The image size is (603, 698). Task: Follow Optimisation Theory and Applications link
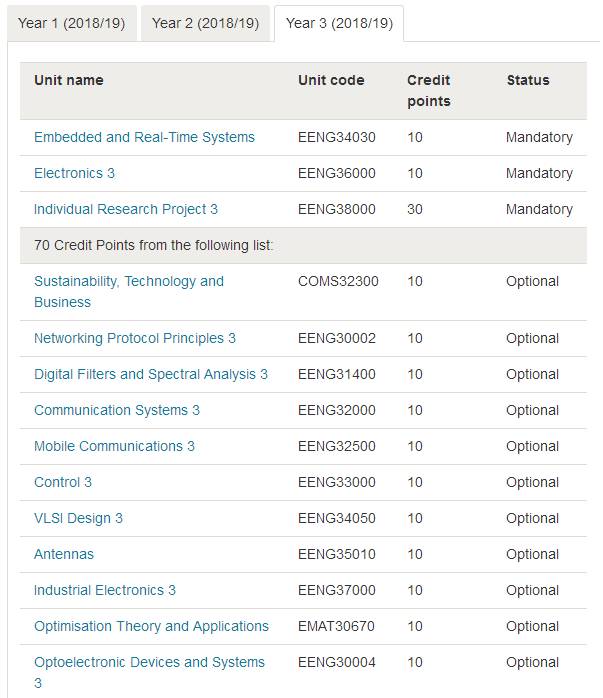(151, 627)
